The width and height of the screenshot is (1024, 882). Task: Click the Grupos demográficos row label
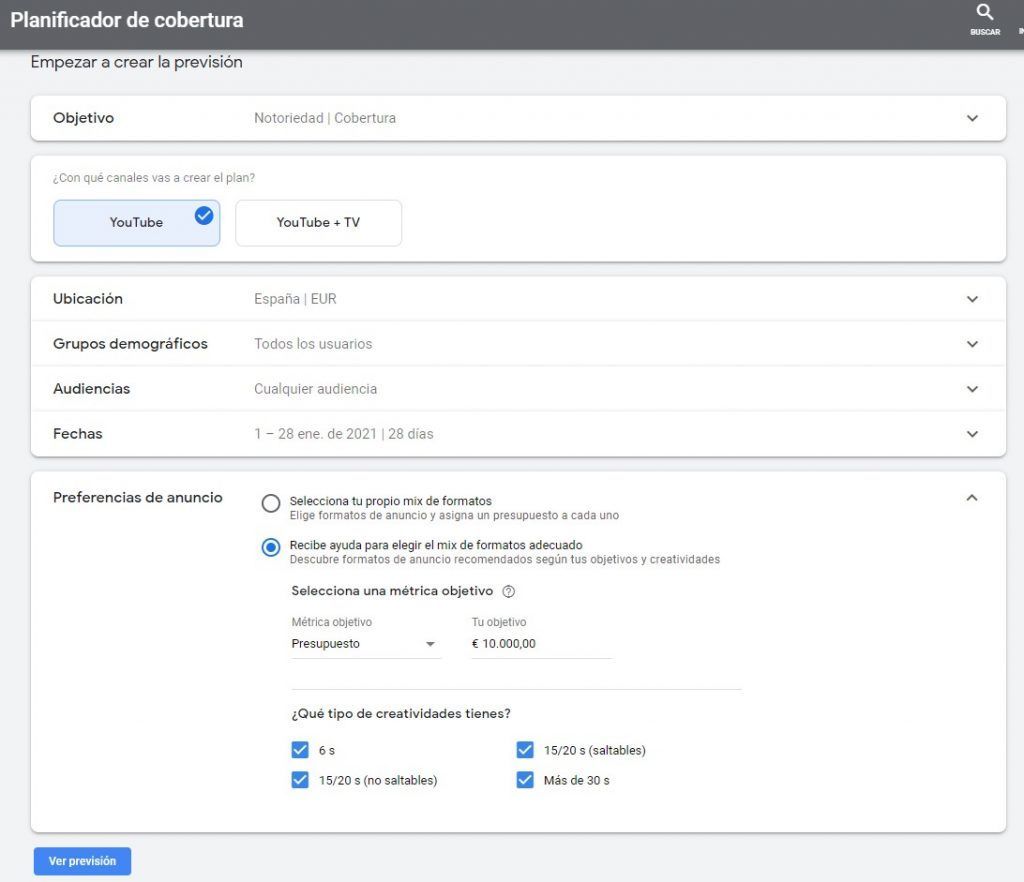[x=130, y=344]
